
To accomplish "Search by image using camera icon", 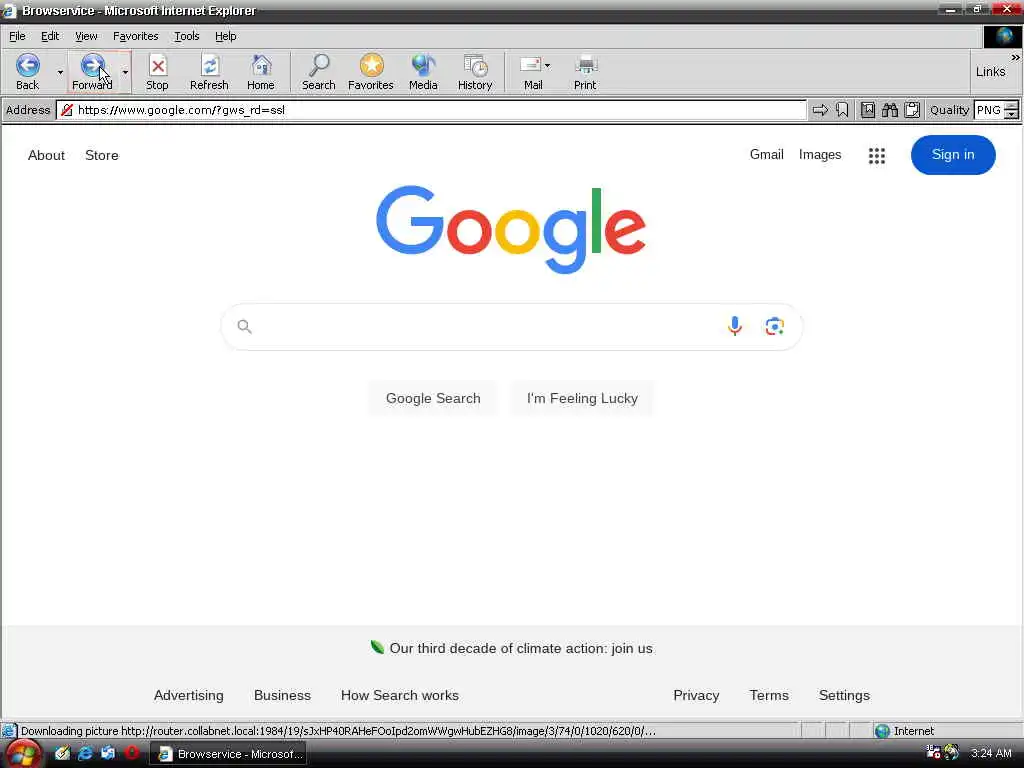I will pyautogui.click(x=775, y=326).
